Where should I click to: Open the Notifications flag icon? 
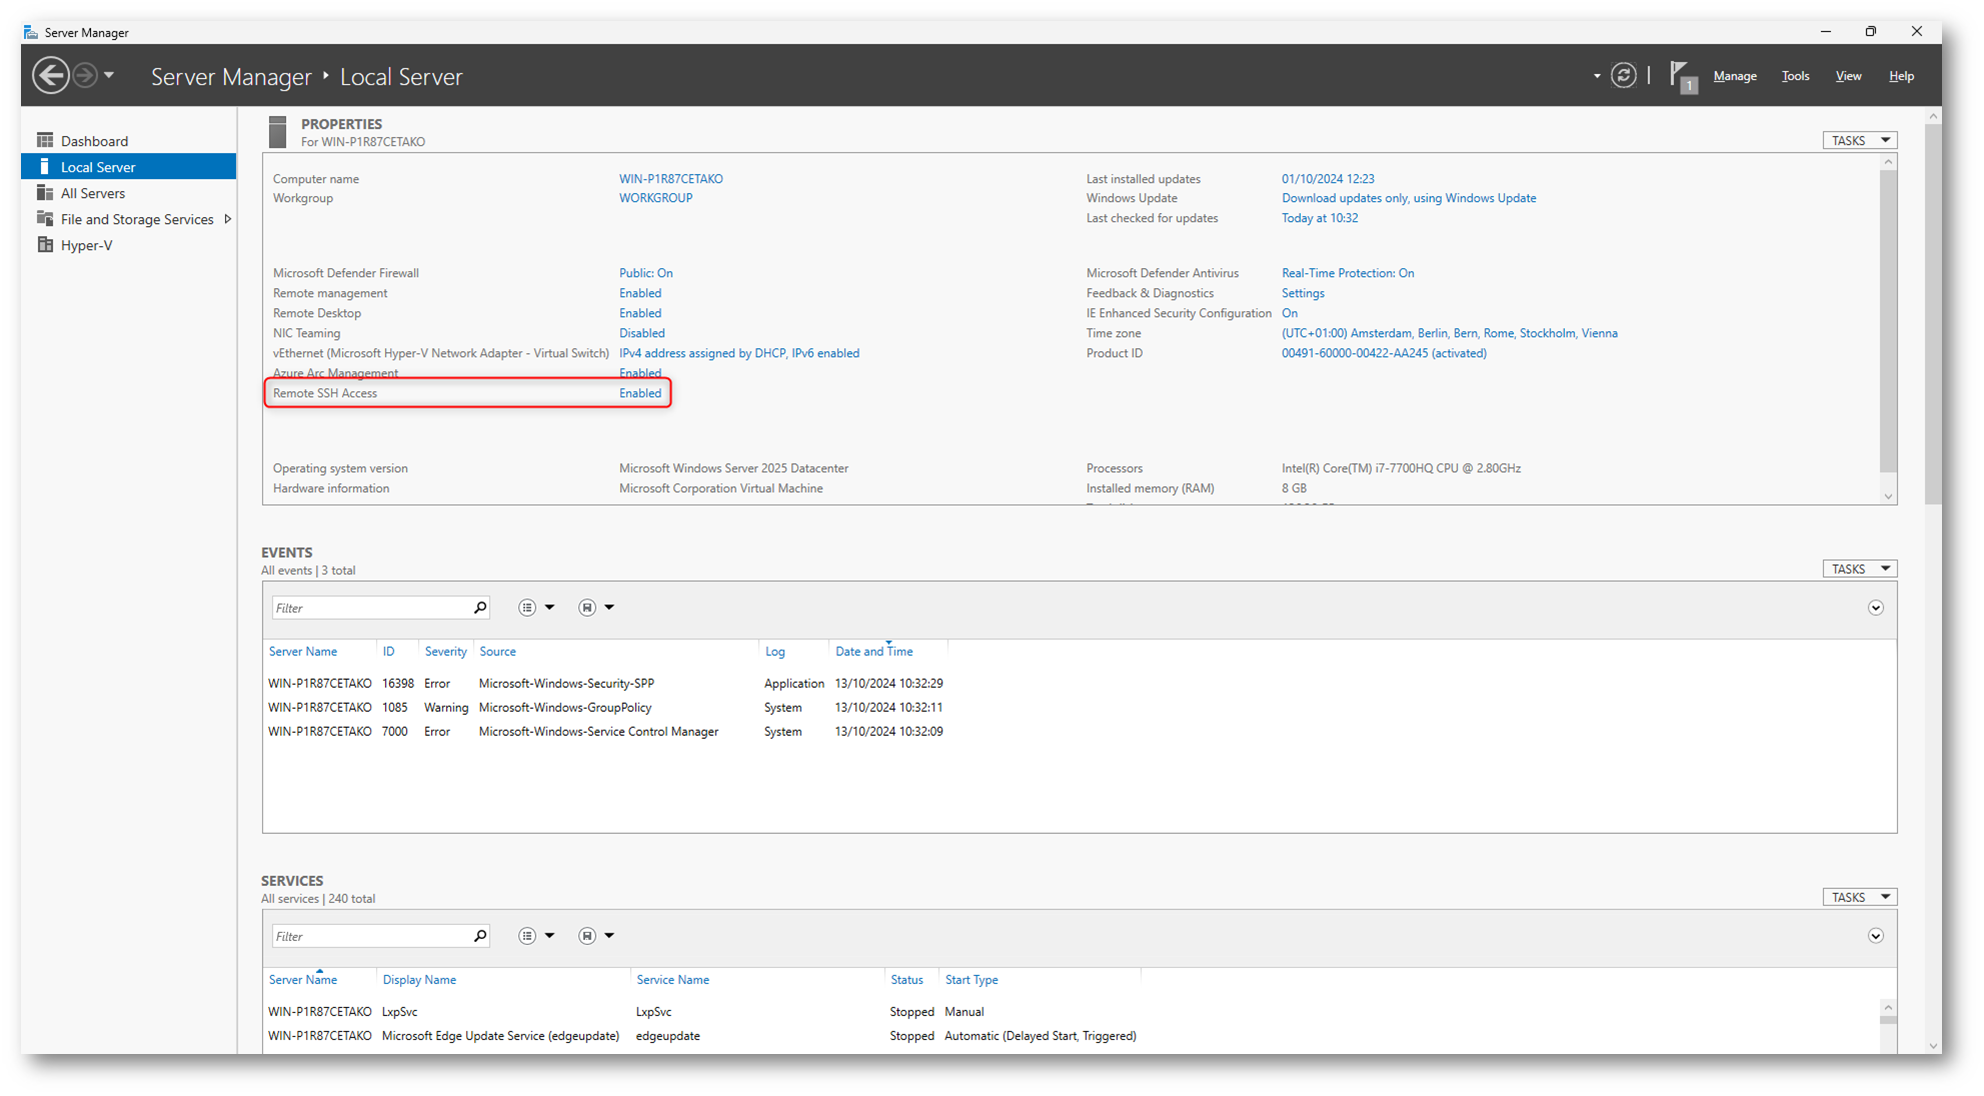[1683, 76]
